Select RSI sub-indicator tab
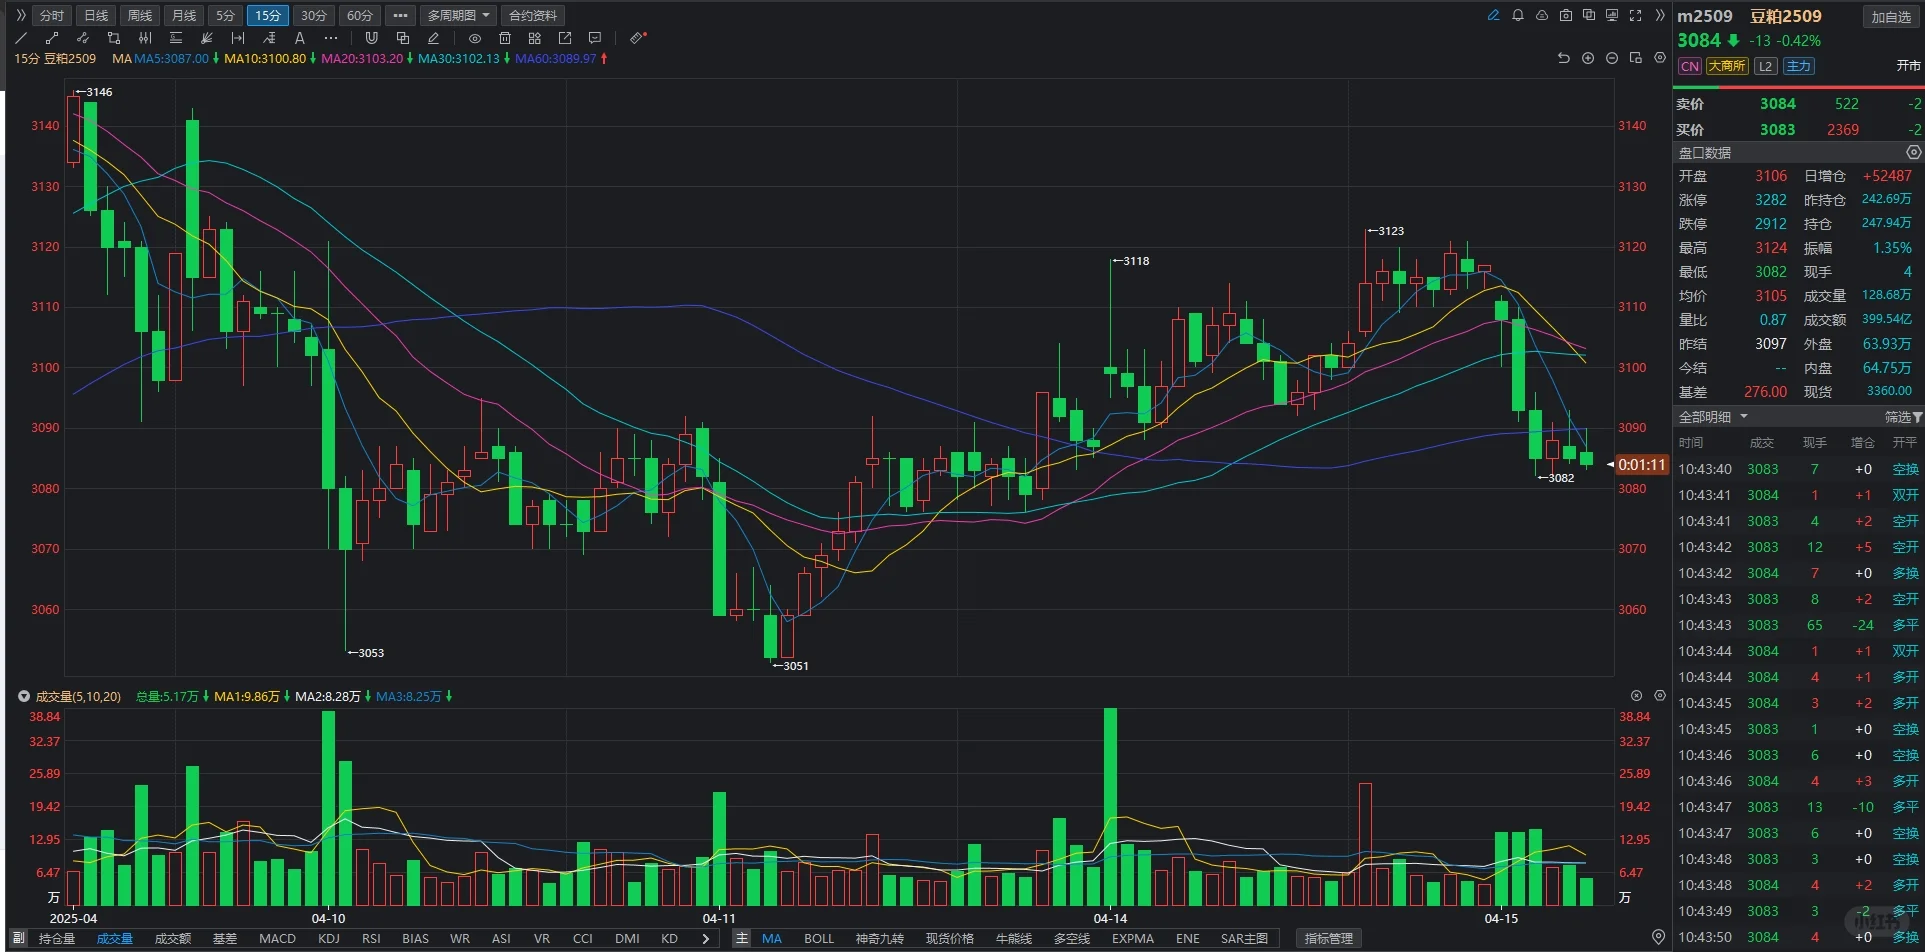The width and height of the screenshot is (1925, 952). (x=371, y=938)
